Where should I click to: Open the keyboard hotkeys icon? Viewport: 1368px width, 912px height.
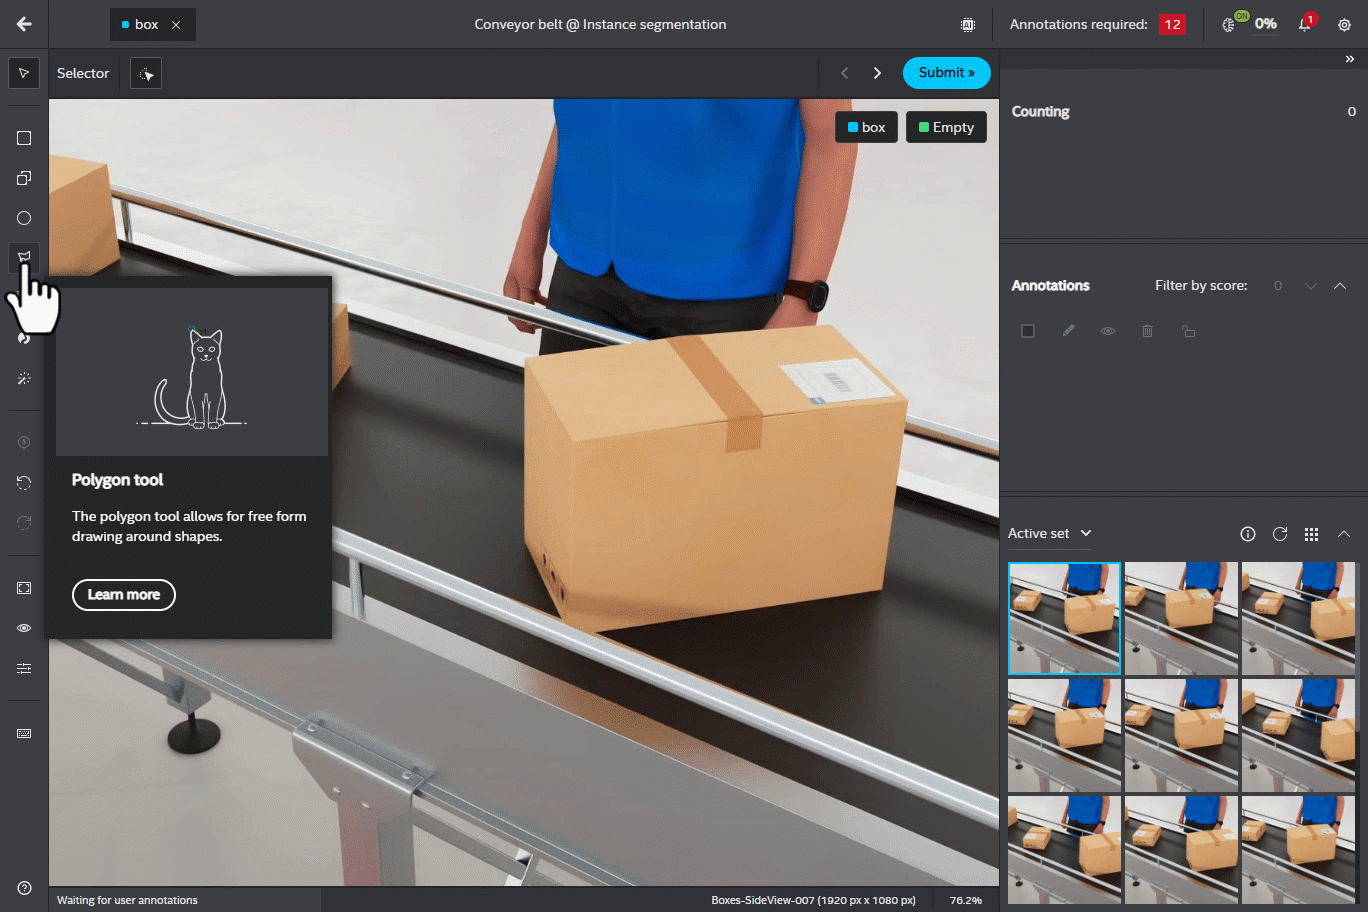(x=24, y=733)
